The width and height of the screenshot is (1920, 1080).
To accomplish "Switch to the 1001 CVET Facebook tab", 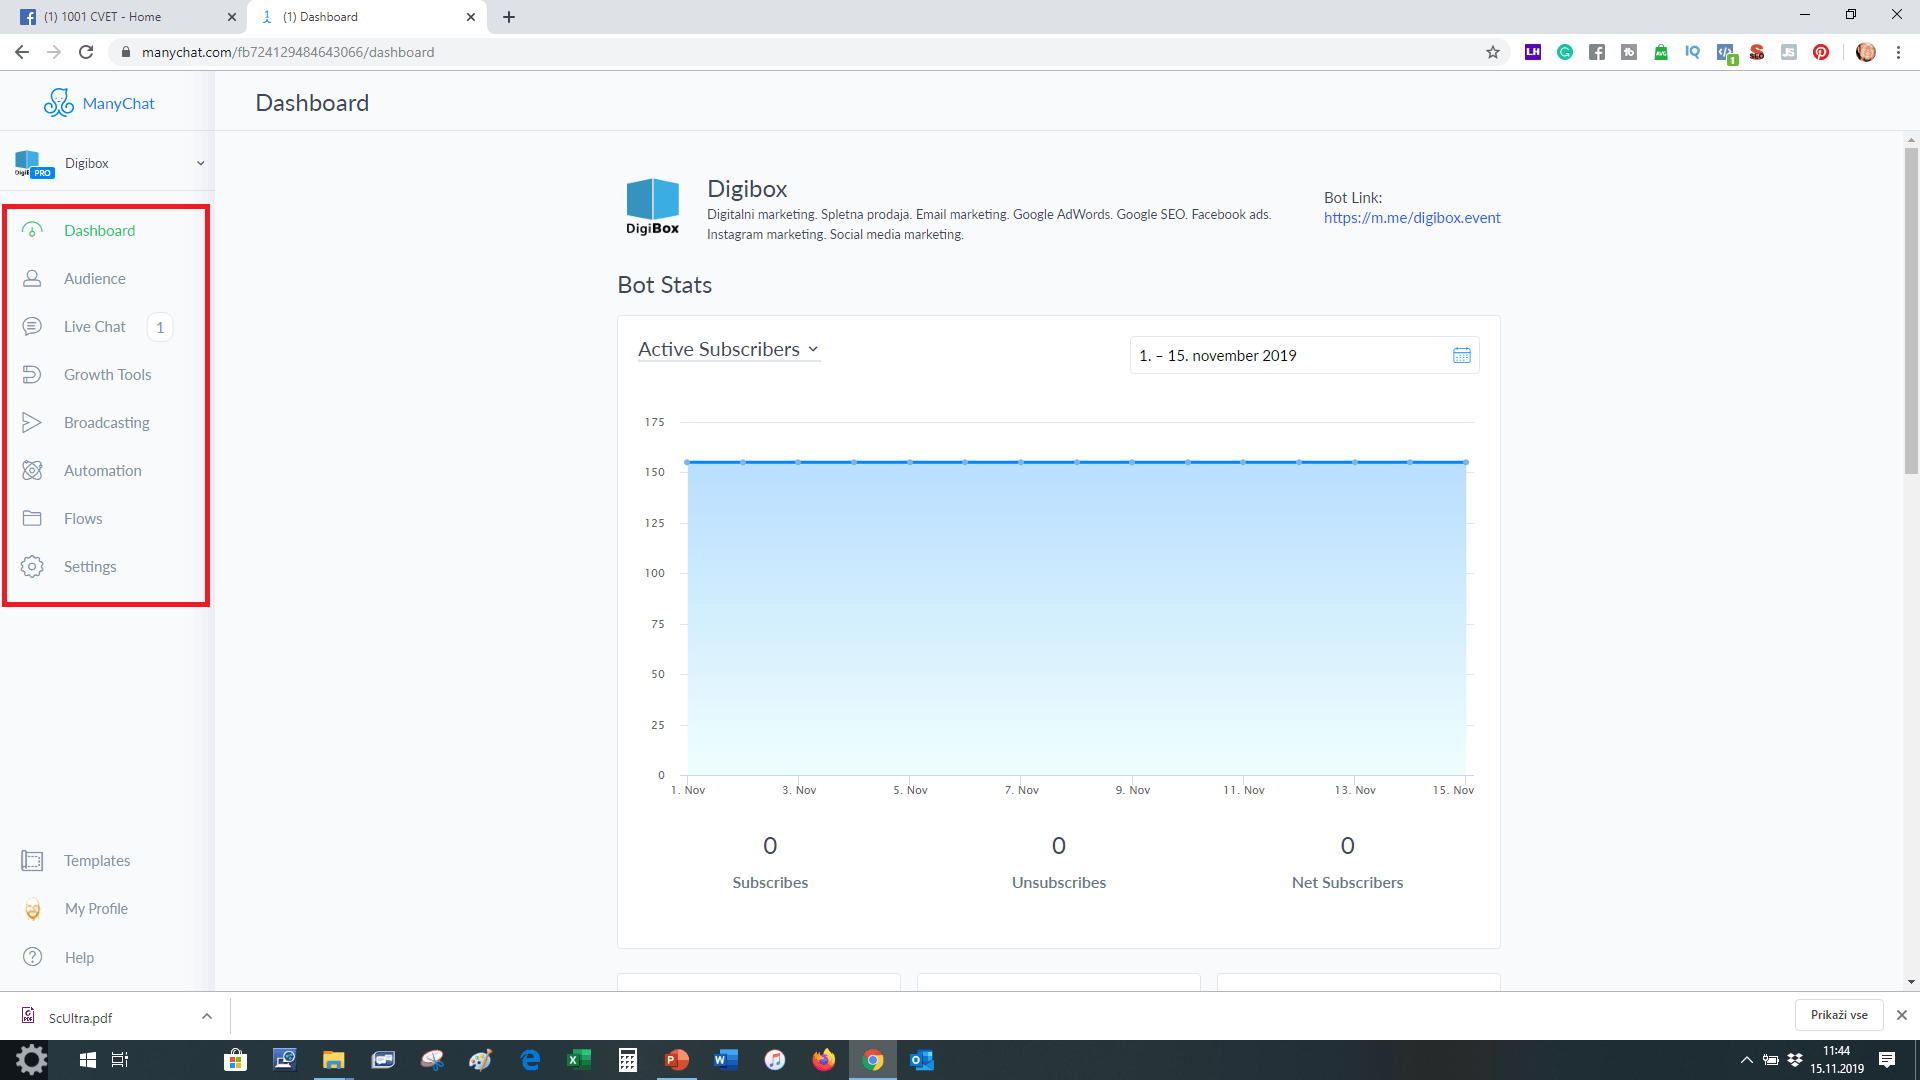I will [x=118, y=17].
